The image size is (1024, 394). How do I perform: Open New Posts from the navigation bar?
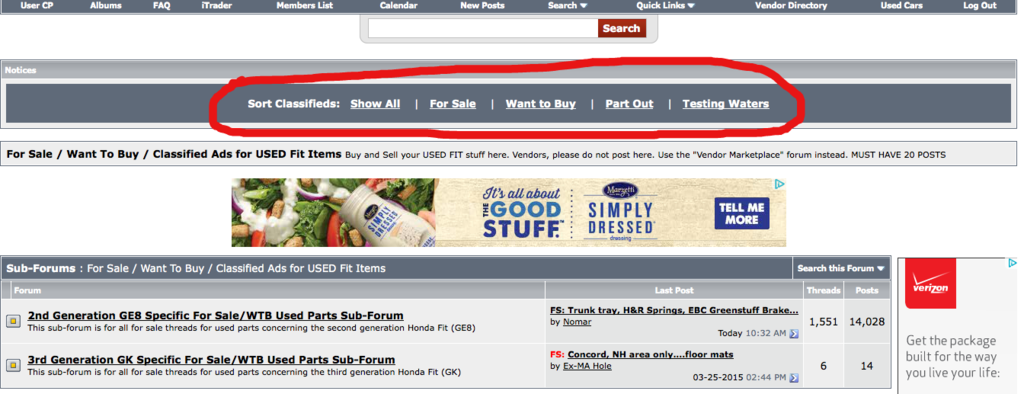click(x=482, y=5)
